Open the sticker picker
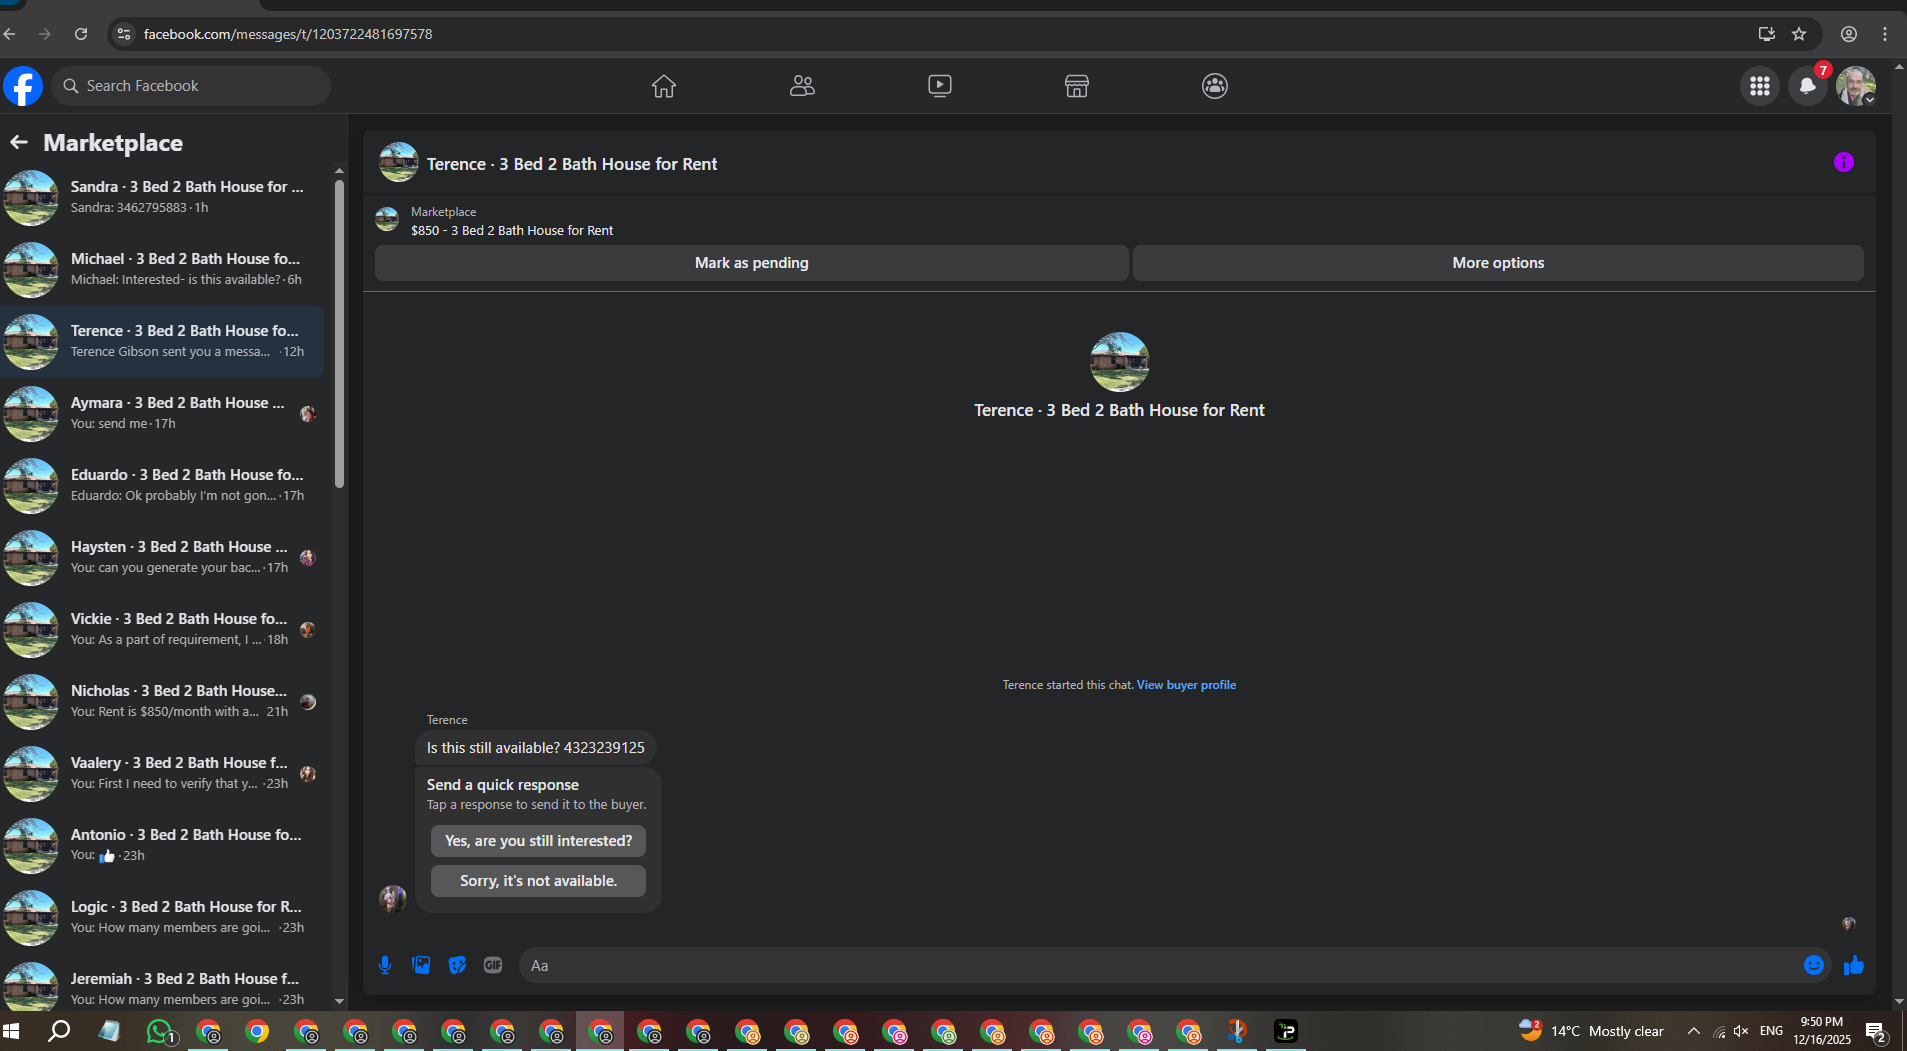Viewport: 1907px width, 1051px height. [457, 965]
